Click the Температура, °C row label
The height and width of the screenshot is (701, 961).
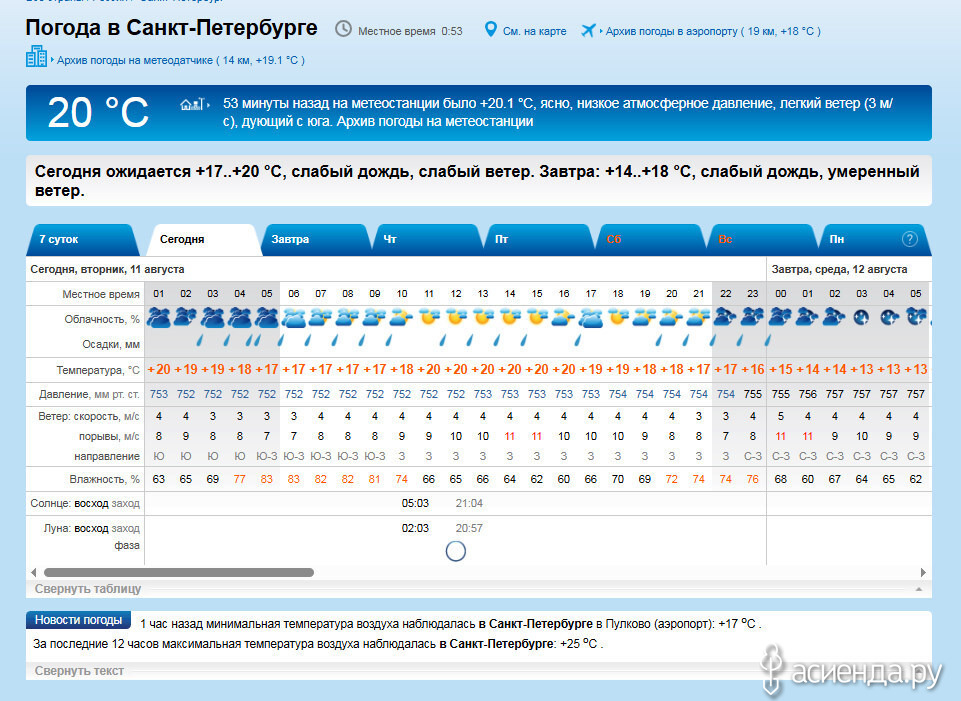tap(98, 370)
